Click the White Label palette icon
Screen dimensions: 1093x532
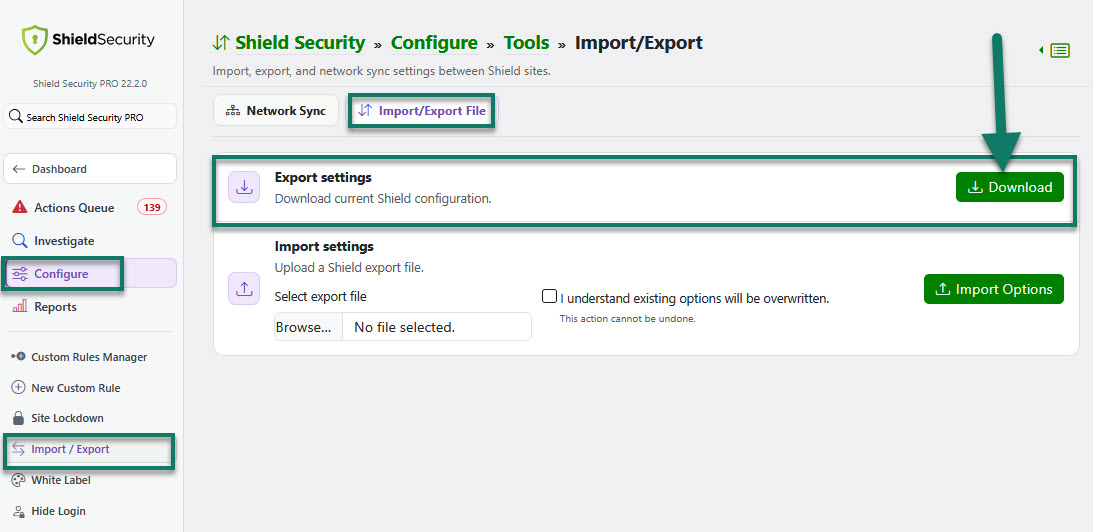pyautogui.click(x=19, y=480)
